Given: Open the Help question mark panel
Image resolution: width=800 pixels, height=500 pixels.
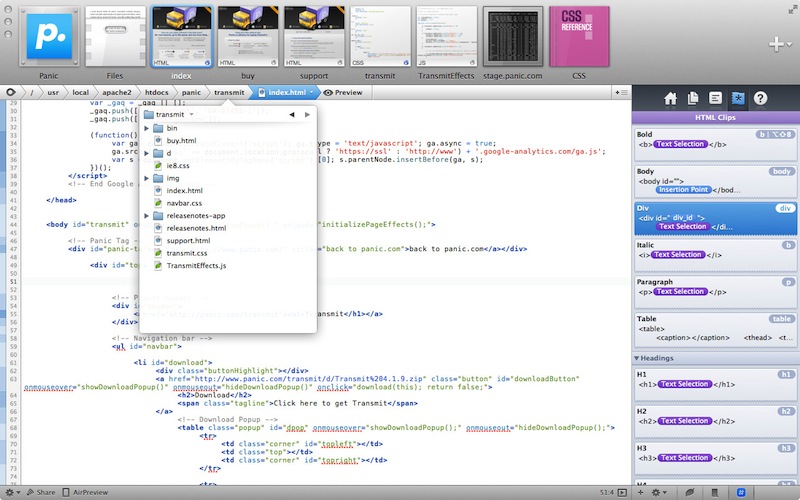Looking at the screenshot, I should pos(761,98).
